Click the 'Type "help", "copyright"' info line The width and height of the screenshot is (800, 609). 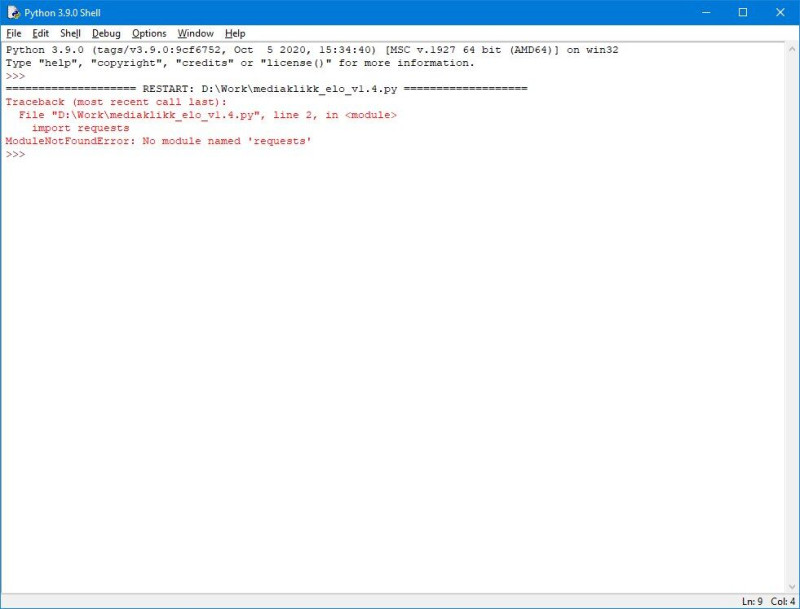[x=240, y=63]
